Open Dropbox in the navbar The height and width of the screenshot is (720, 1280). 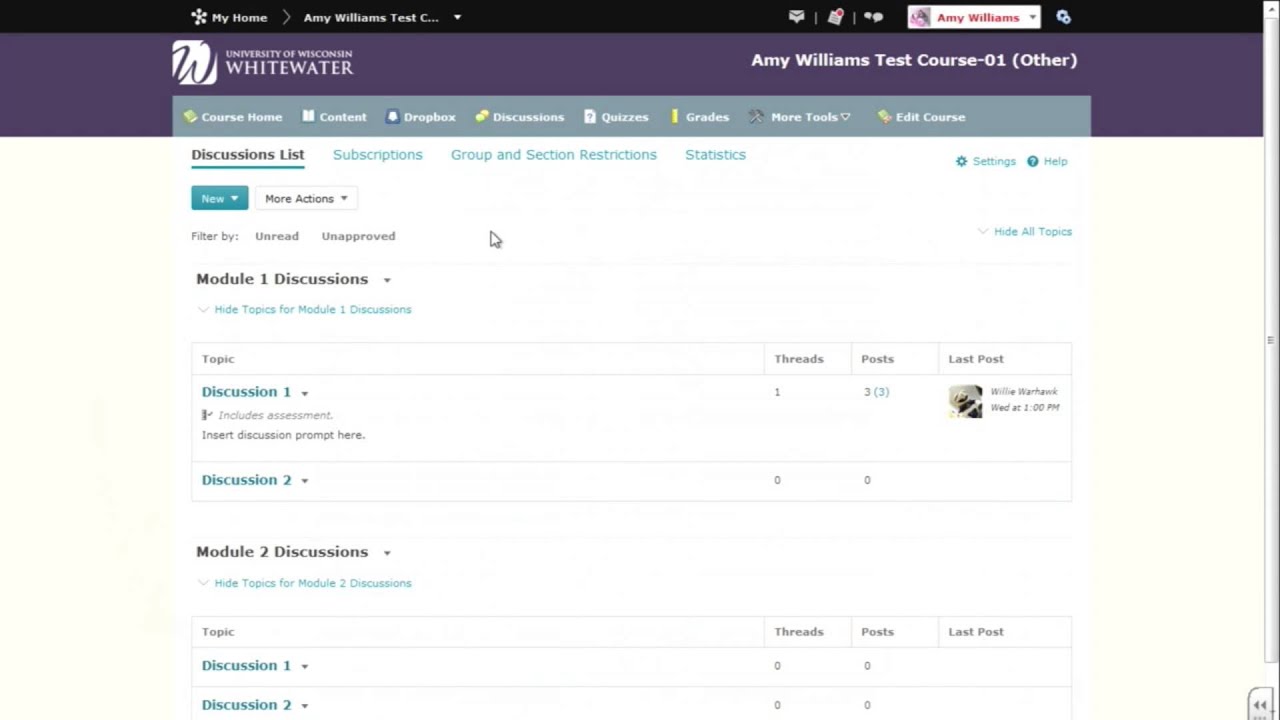(421, 117)
